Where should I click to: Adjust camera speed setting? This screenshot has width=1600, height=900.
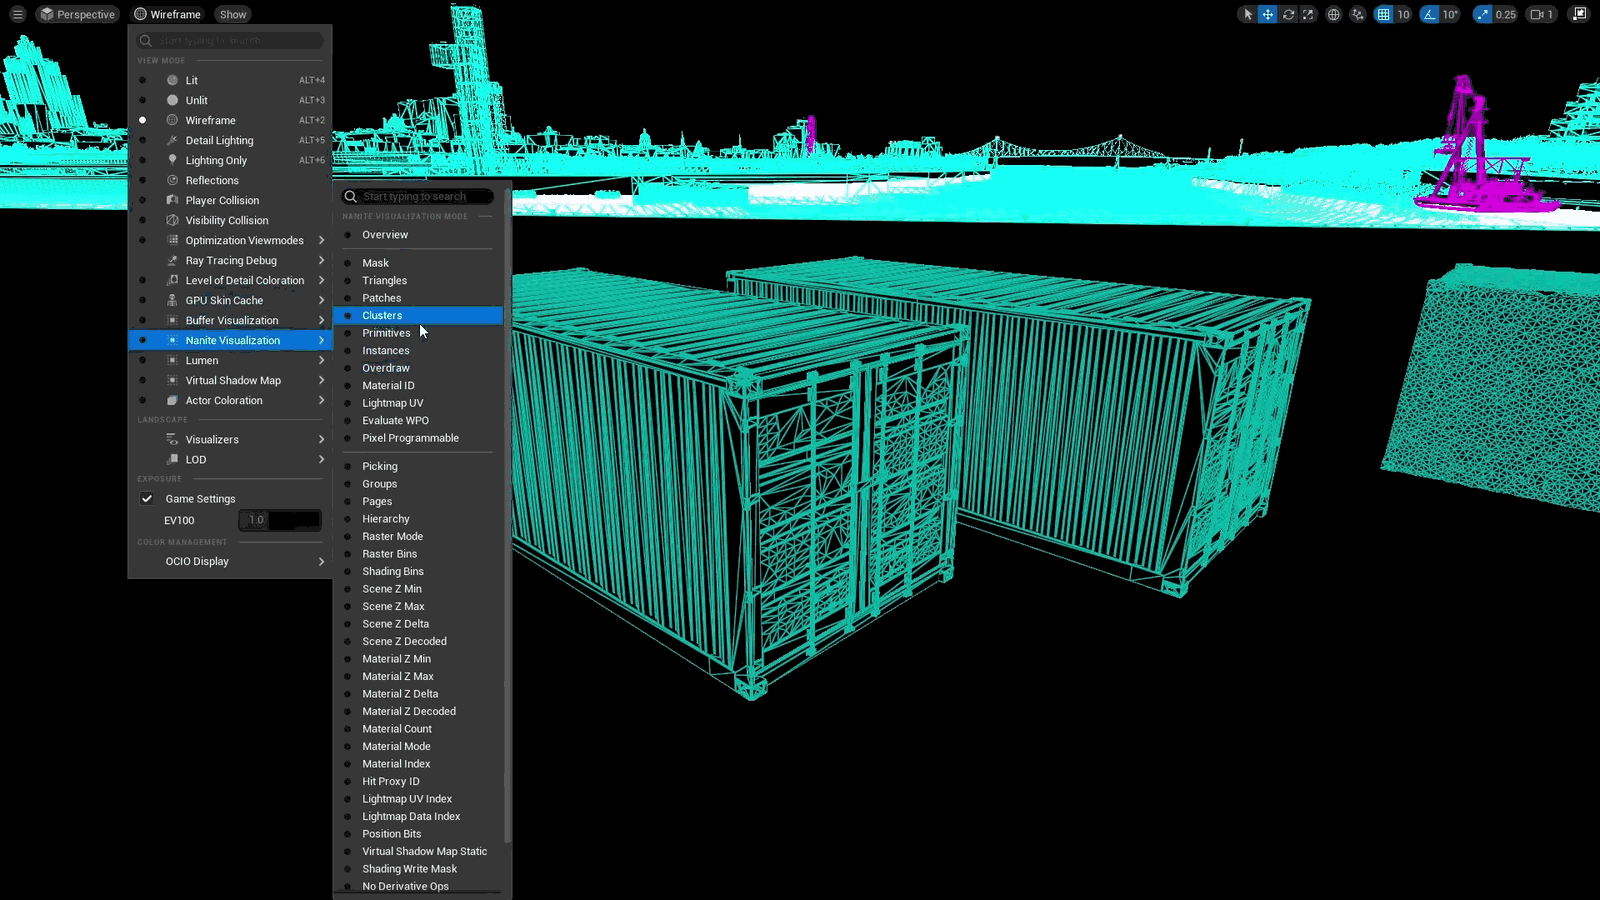click(1541, 14)
